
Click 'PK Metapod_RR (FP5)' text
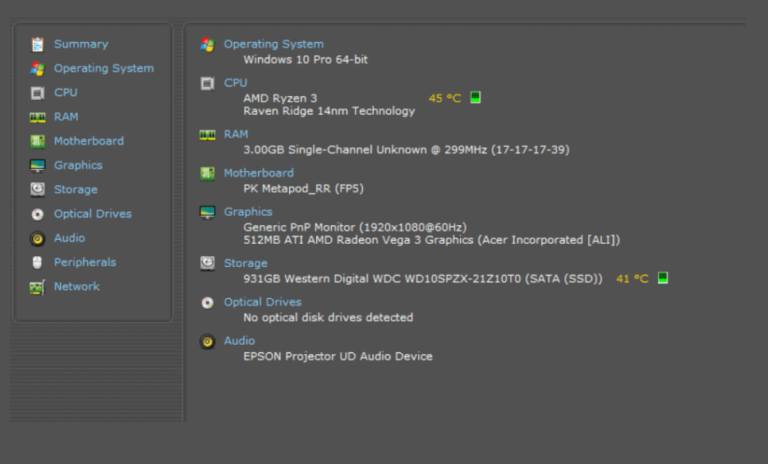[304, 189]
